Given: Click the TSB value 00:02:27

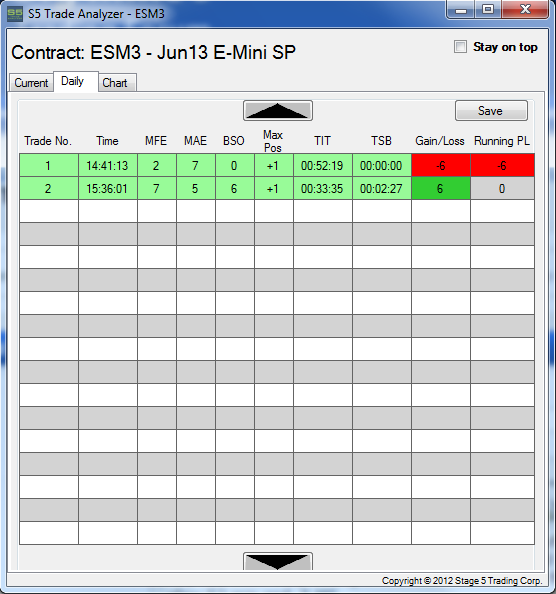Looking at the screenshot, I should tap(382, 188).
